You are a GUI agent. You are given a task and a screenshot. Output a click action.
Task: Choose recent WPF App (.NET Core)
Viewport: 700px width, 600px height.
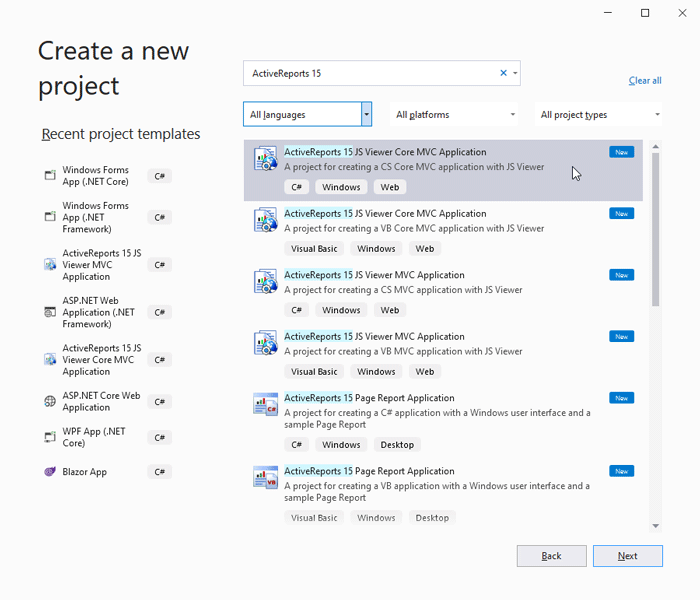(108, 437)
